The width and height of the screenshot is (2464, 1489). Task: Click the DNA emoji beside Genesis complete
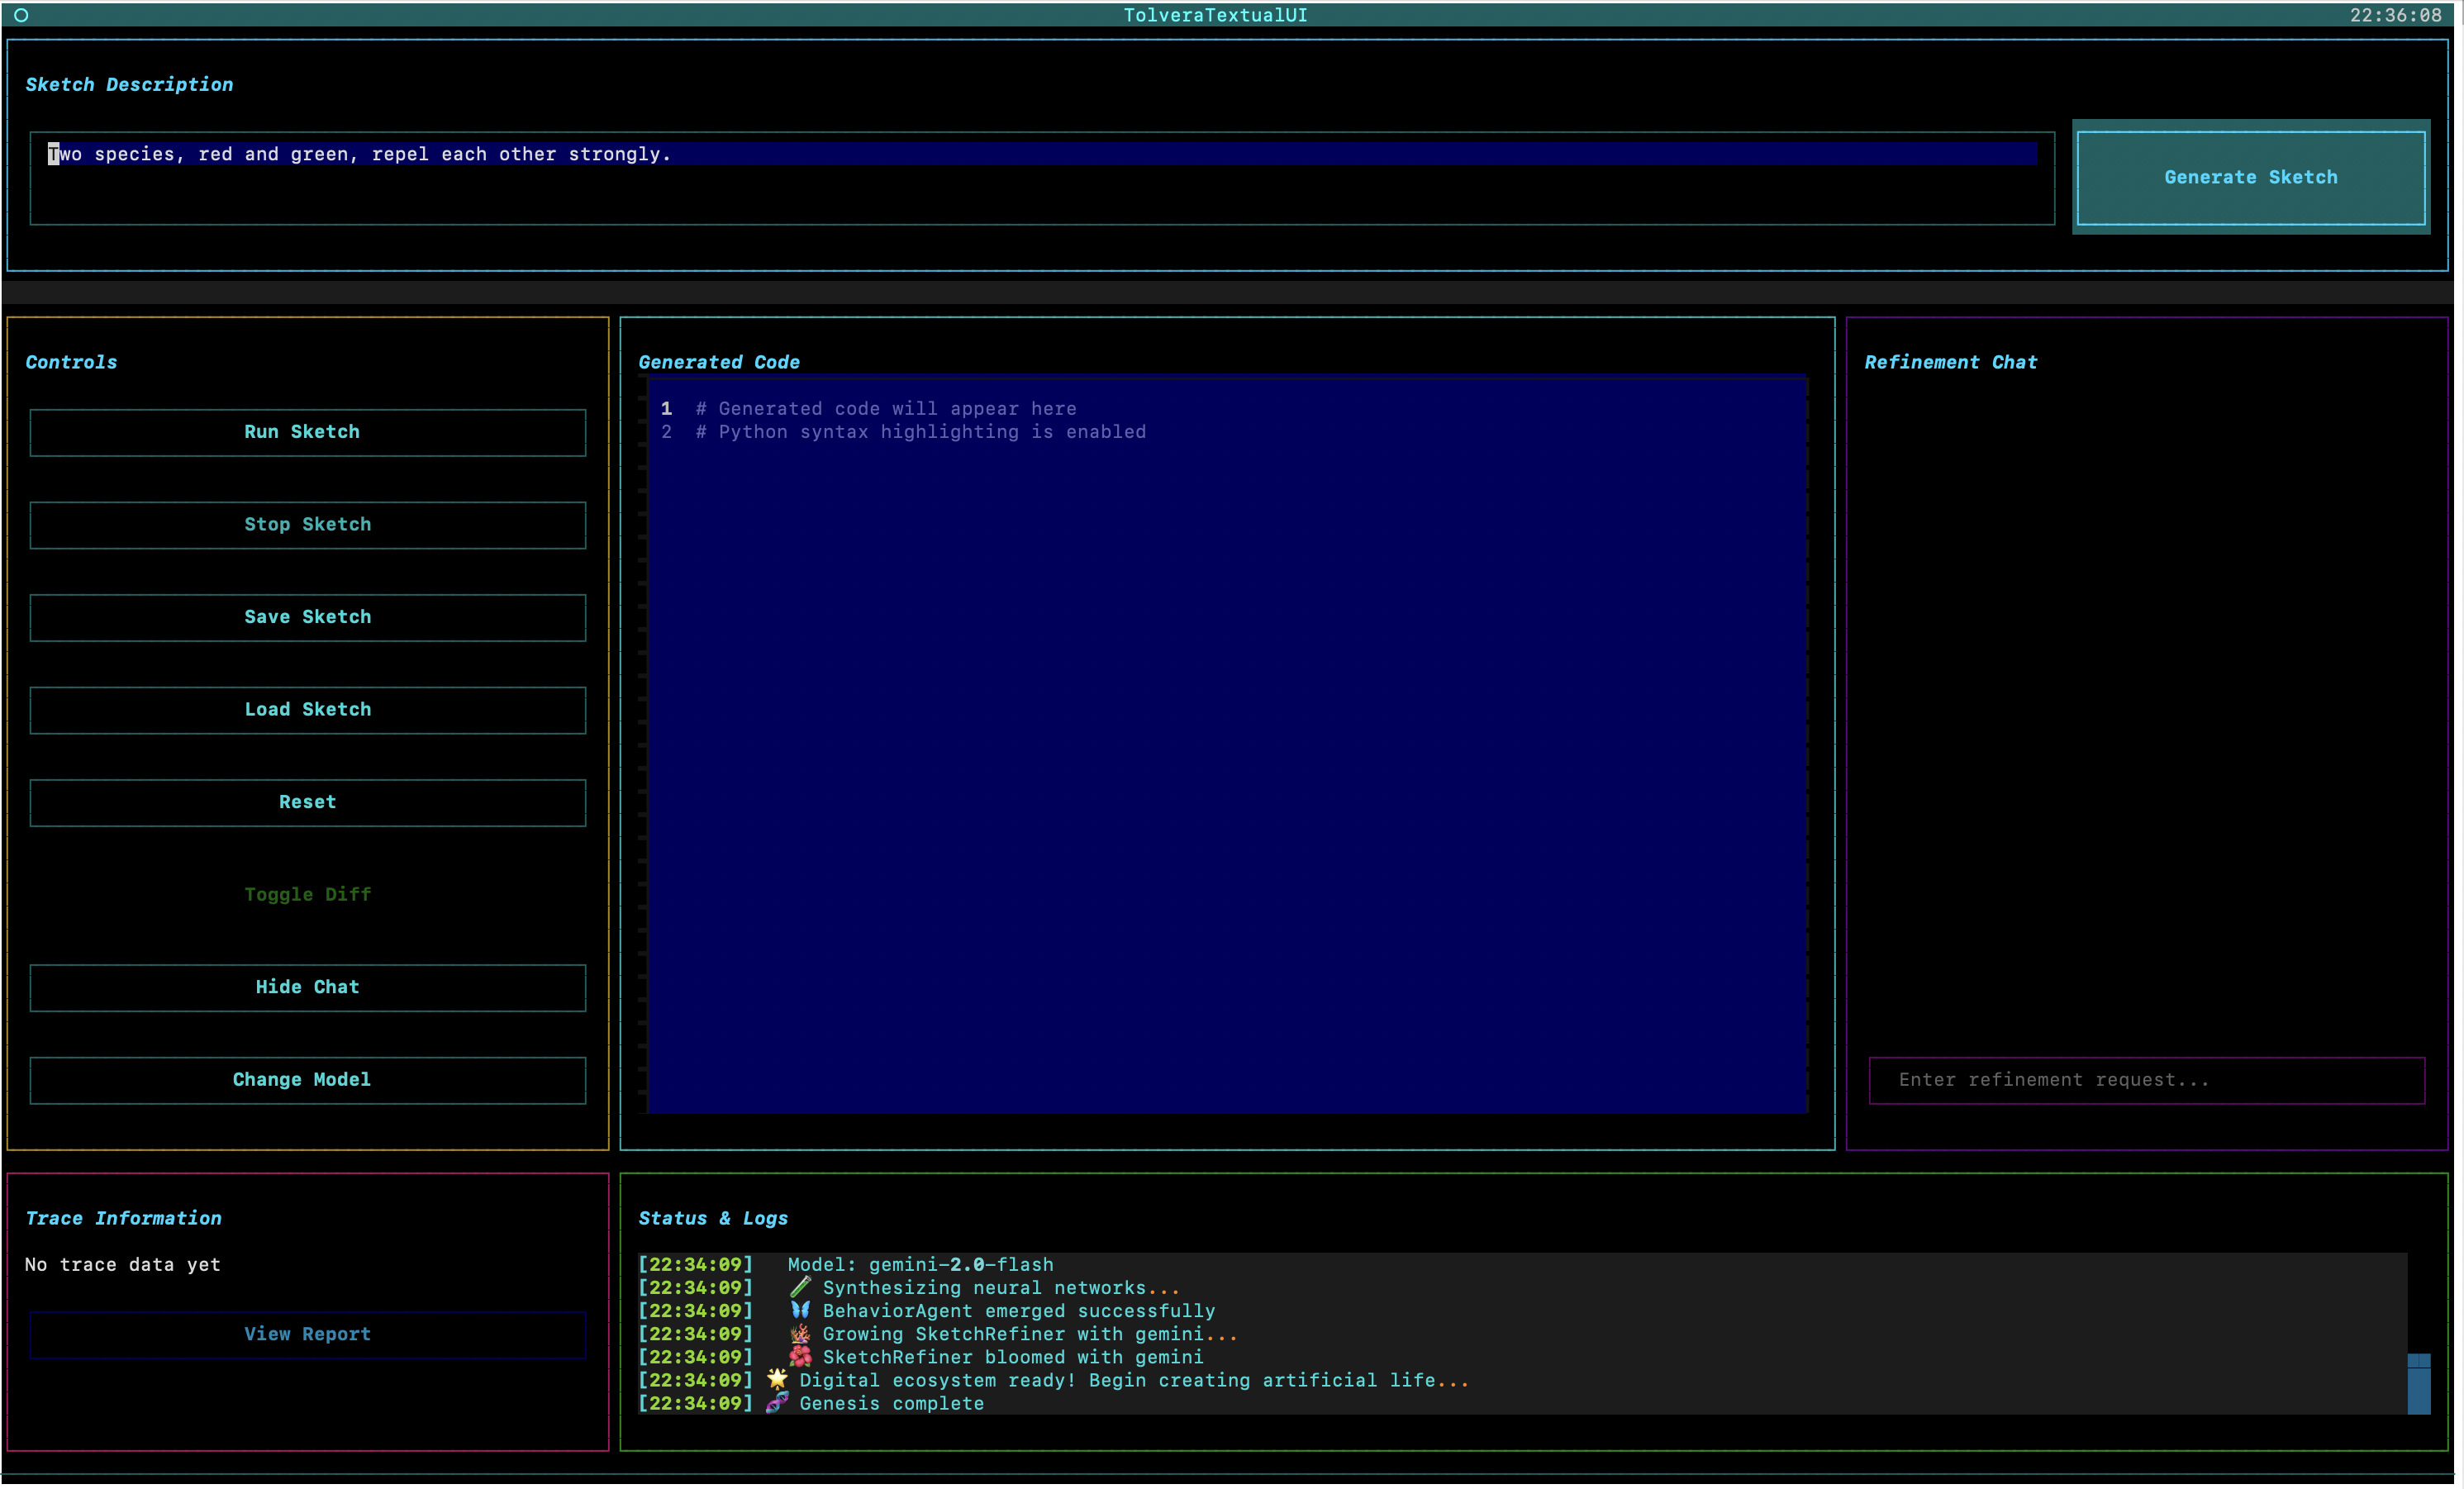coord(777,1402)
